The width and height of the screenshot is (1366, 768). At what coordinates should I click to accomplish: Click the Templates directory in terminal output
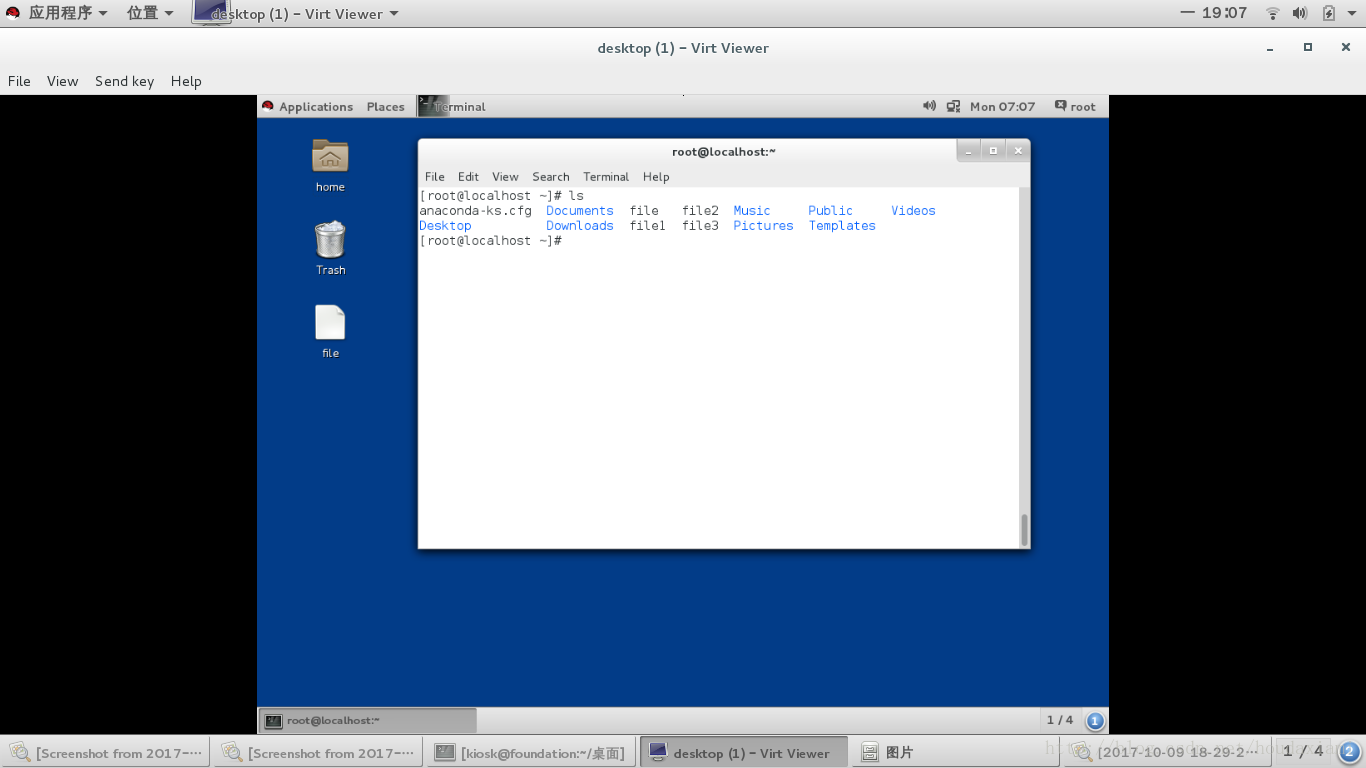click(x=842, y=226)
